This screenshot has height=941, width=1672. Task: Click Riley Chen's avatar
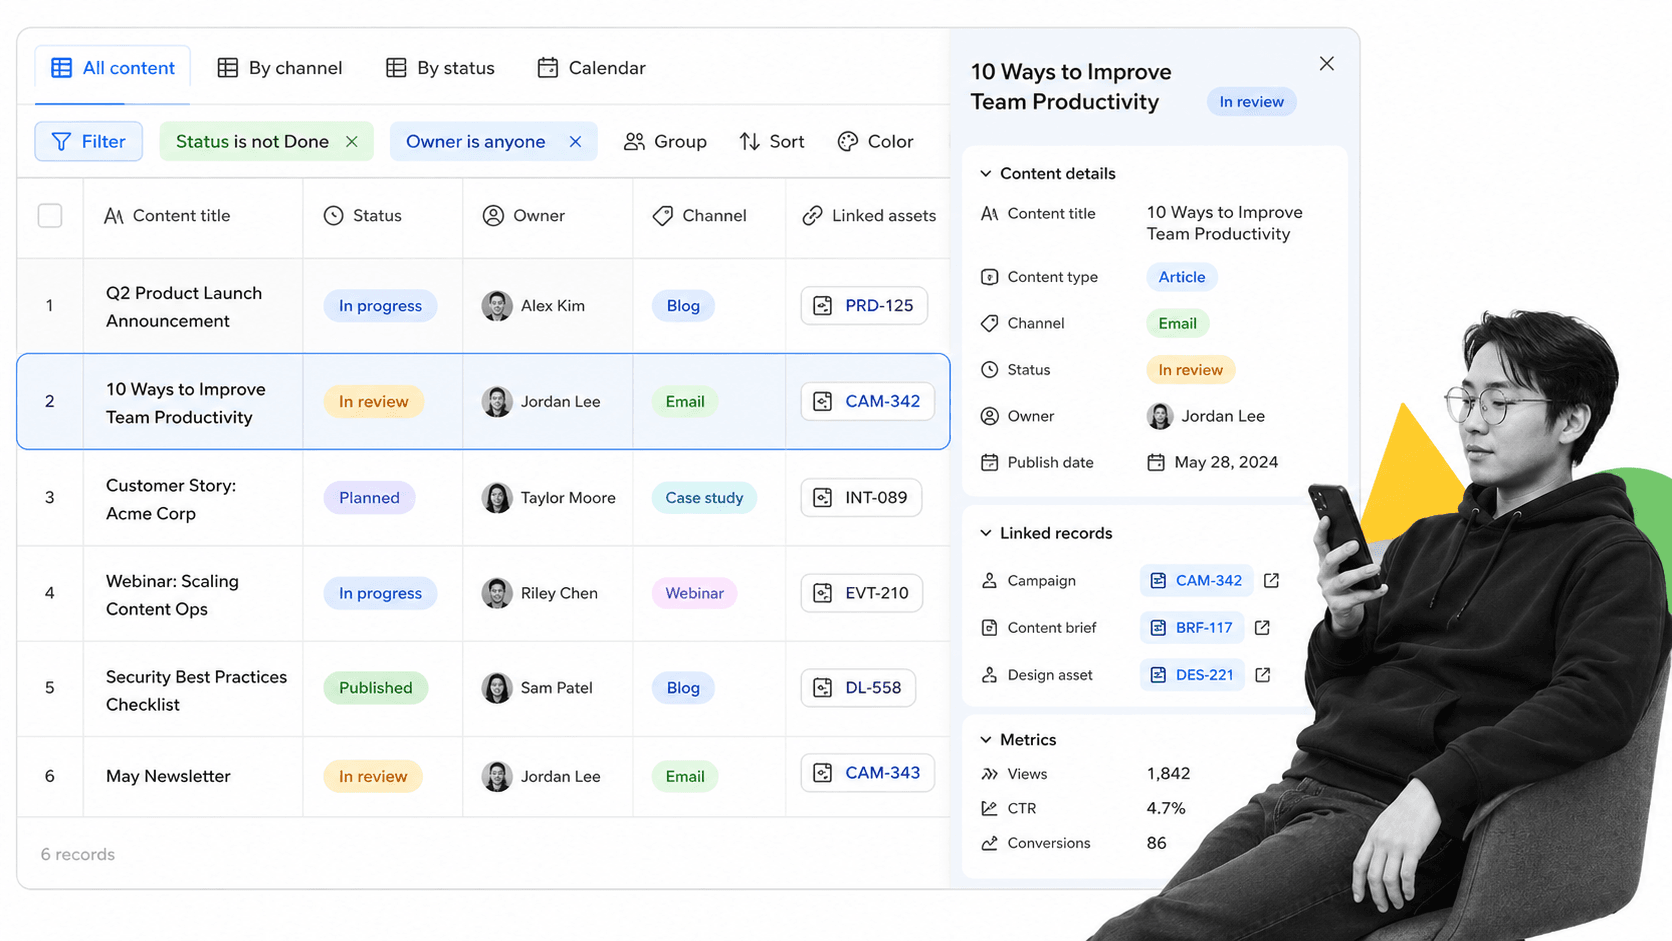click(x=497, y=593)
